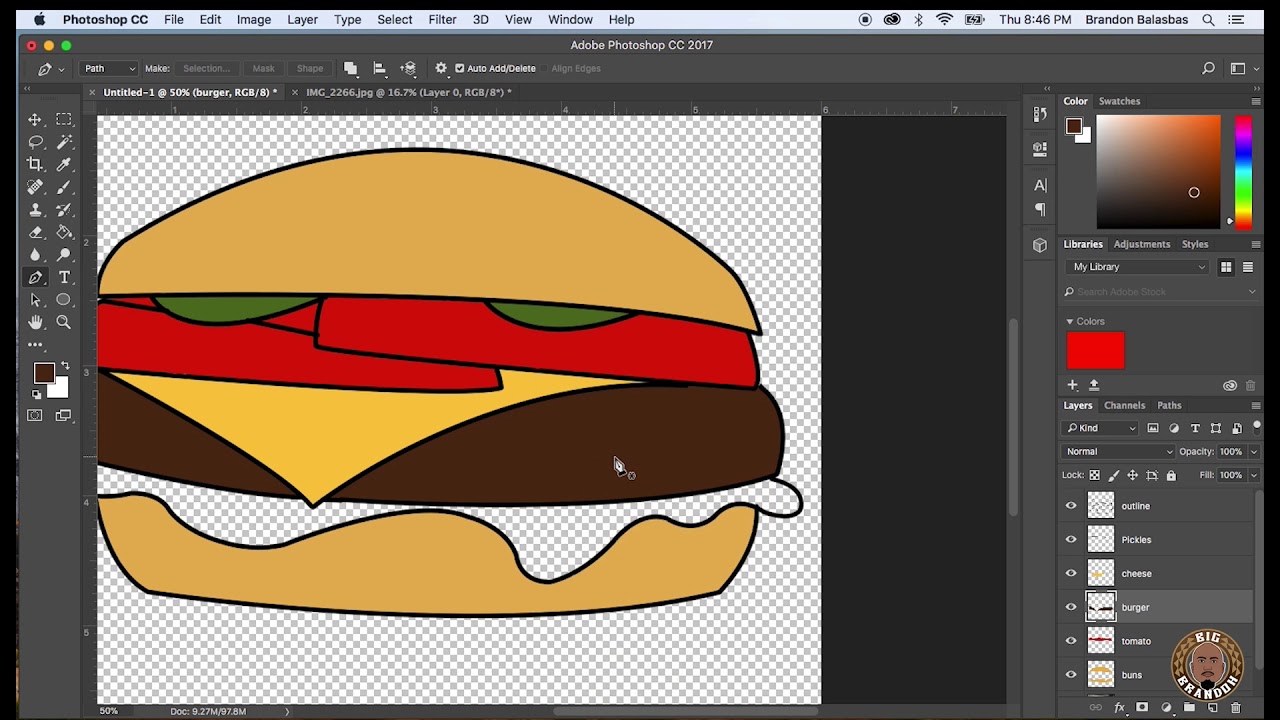Hide the outline layer
This screenshot has width=1280, height=720.
[x=1071, y=506]
